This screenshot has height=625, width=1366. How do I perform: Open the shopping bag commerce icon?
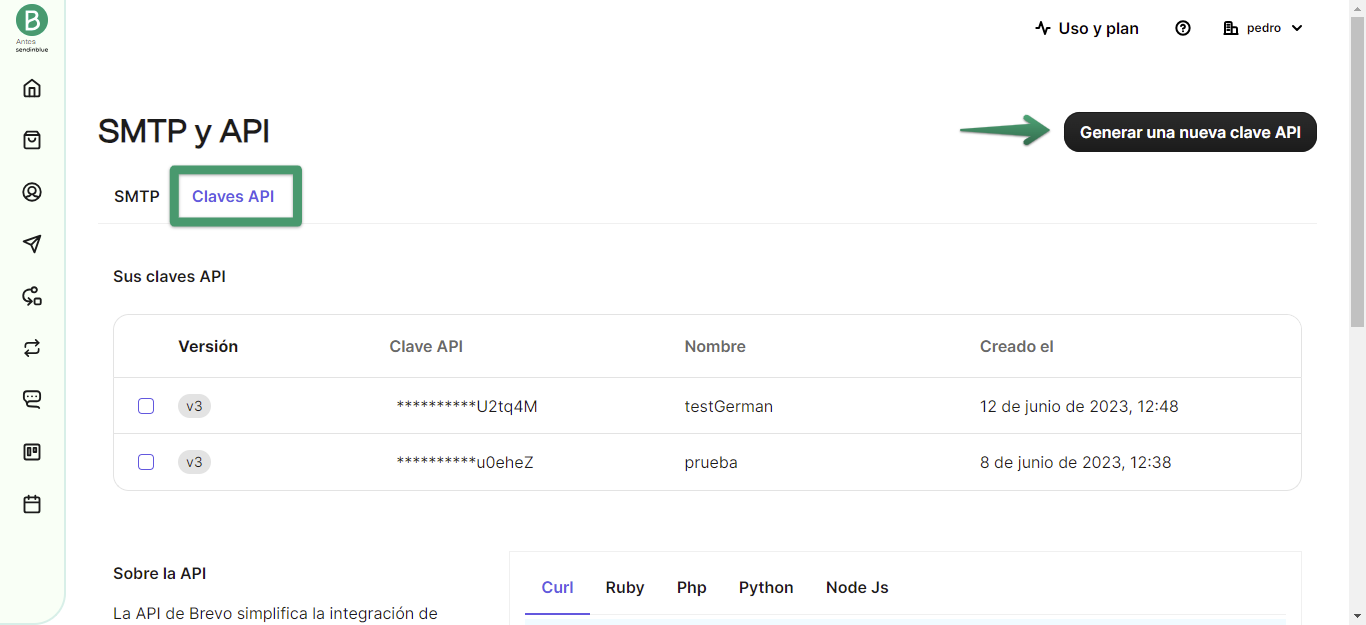pos(32,140)
